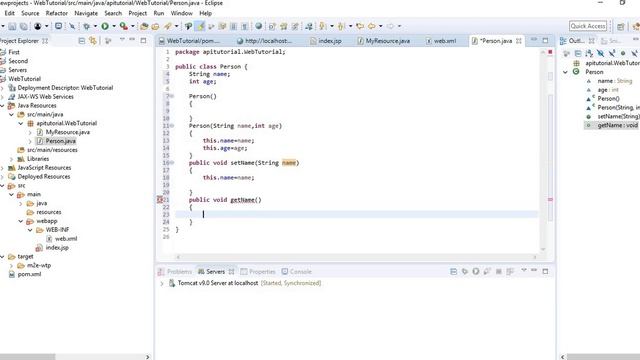Expand the Tomcat v9.0 Server entry
Screen dimensions: 640x360
162,283
